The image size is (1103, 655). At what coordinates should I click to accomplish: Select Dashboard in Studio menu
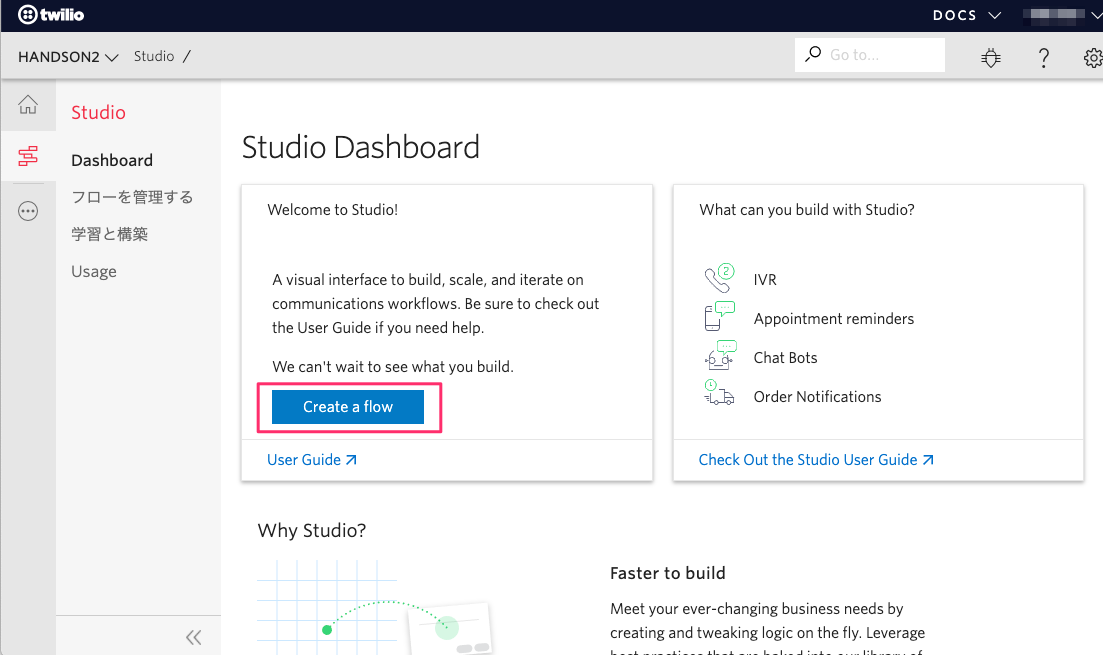coord(112,160)
